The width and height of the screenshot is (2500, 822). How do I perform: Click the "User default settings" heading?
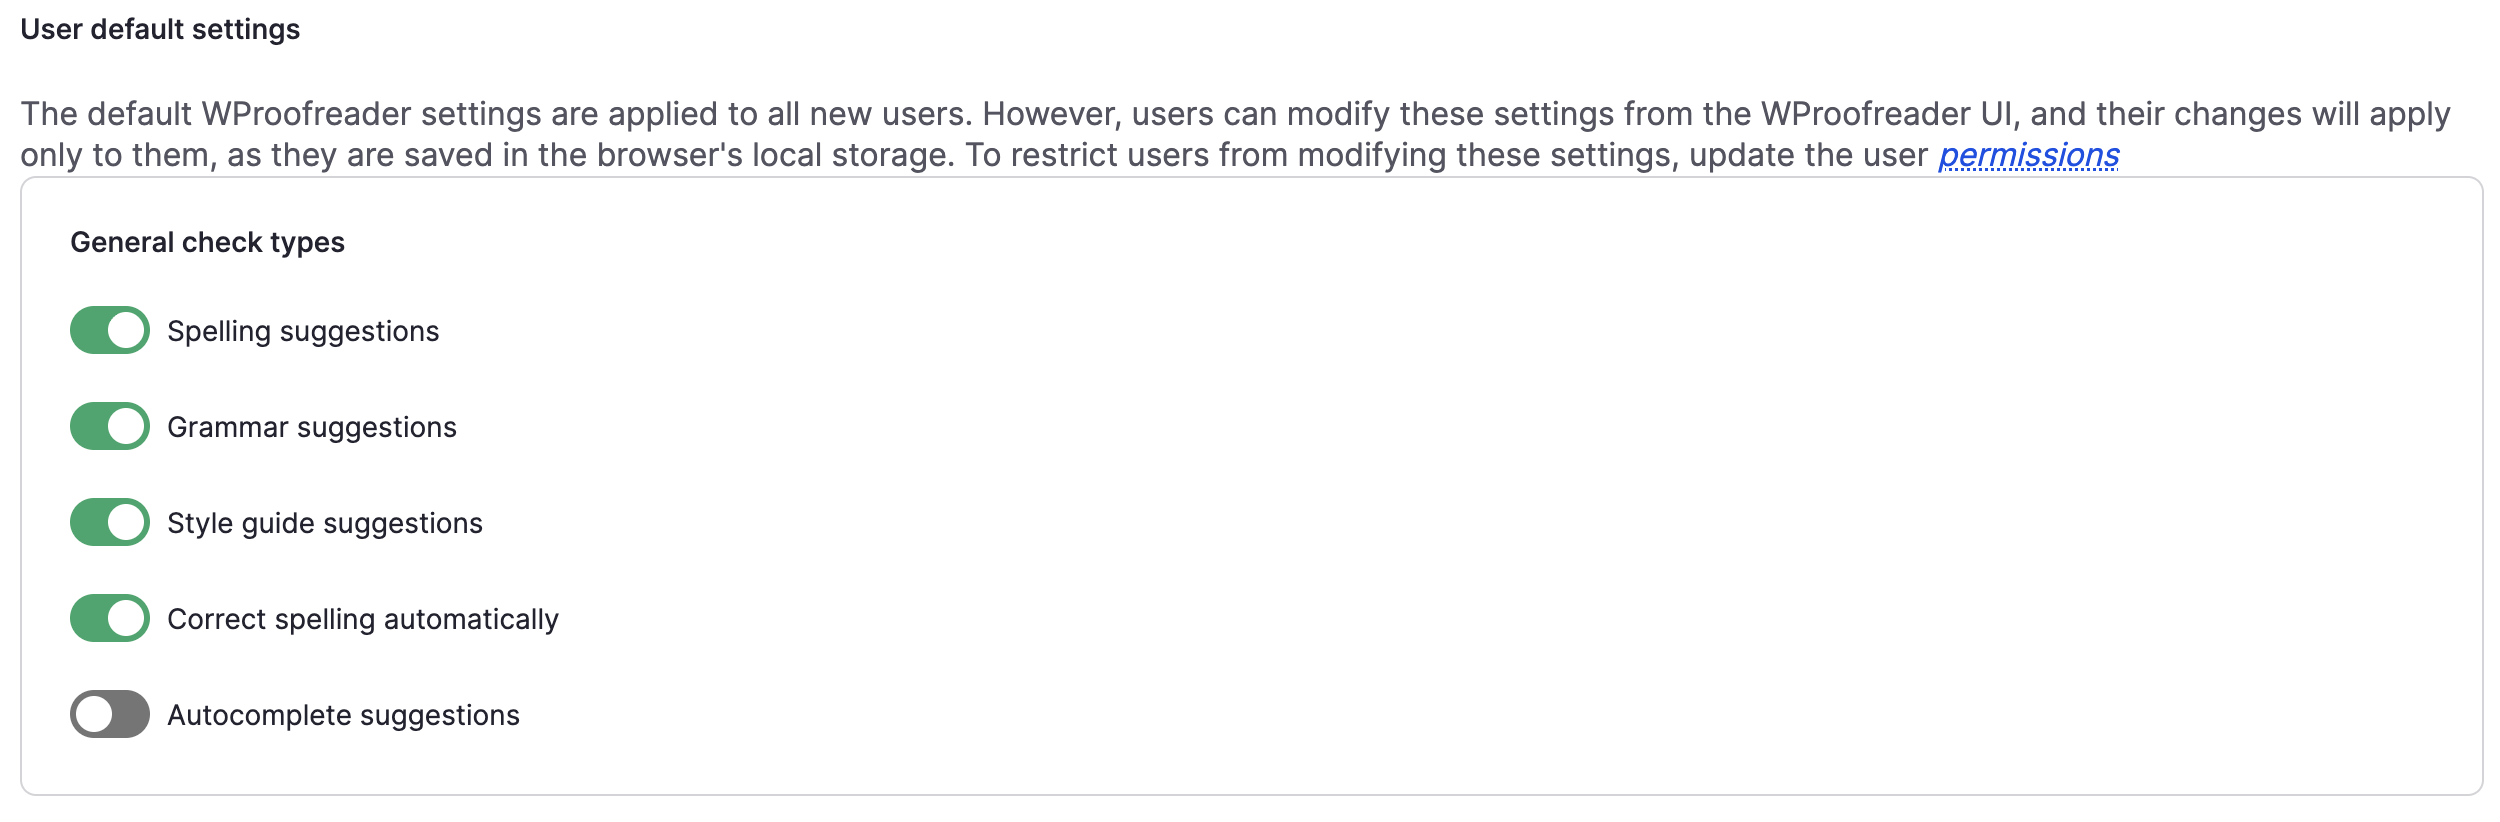point(160,29)
